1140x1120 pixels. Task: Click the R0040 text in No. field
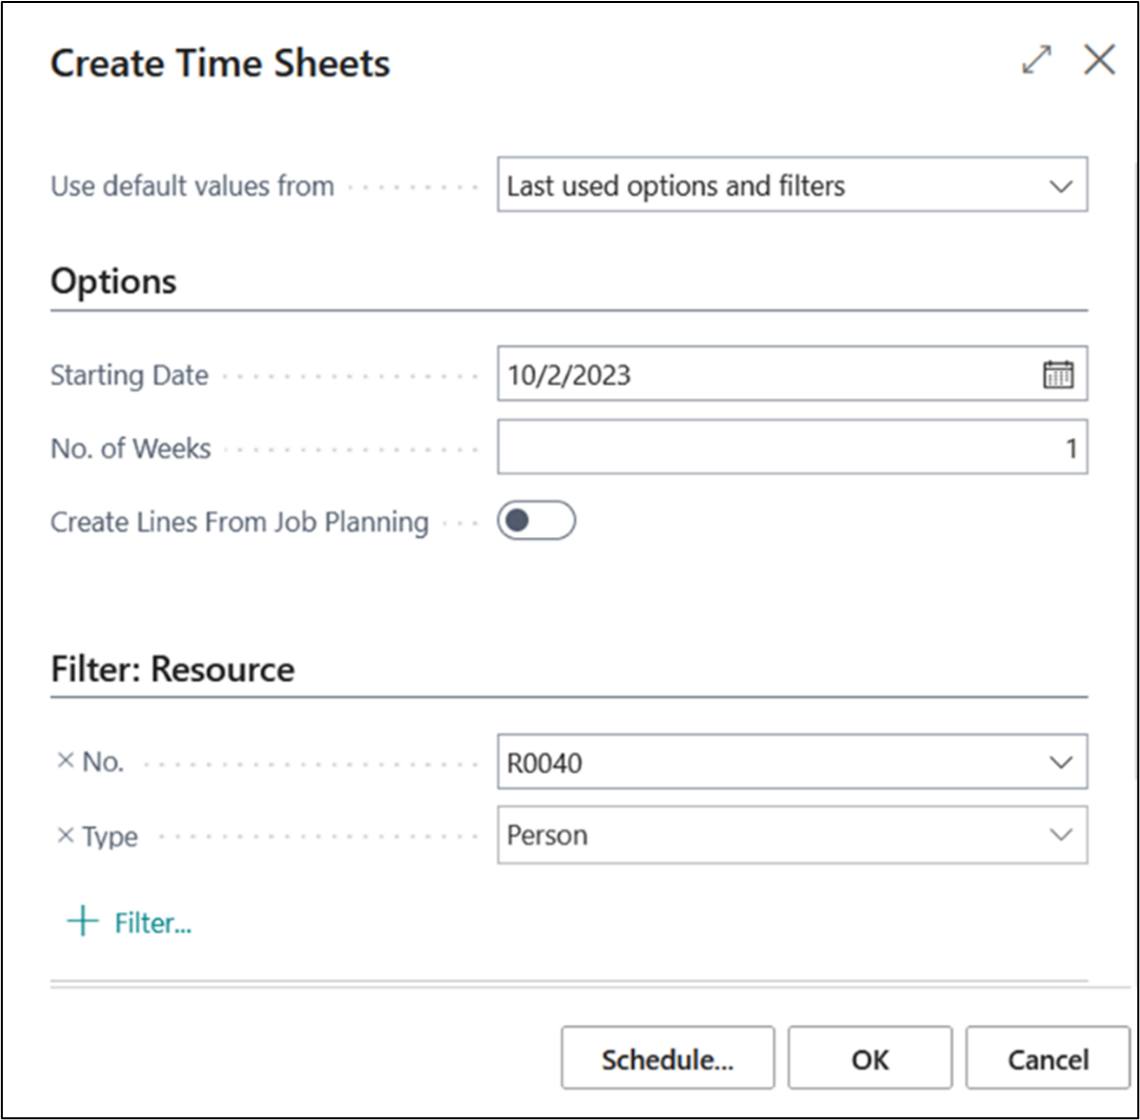pyautogui.click(x=545, y=764)
